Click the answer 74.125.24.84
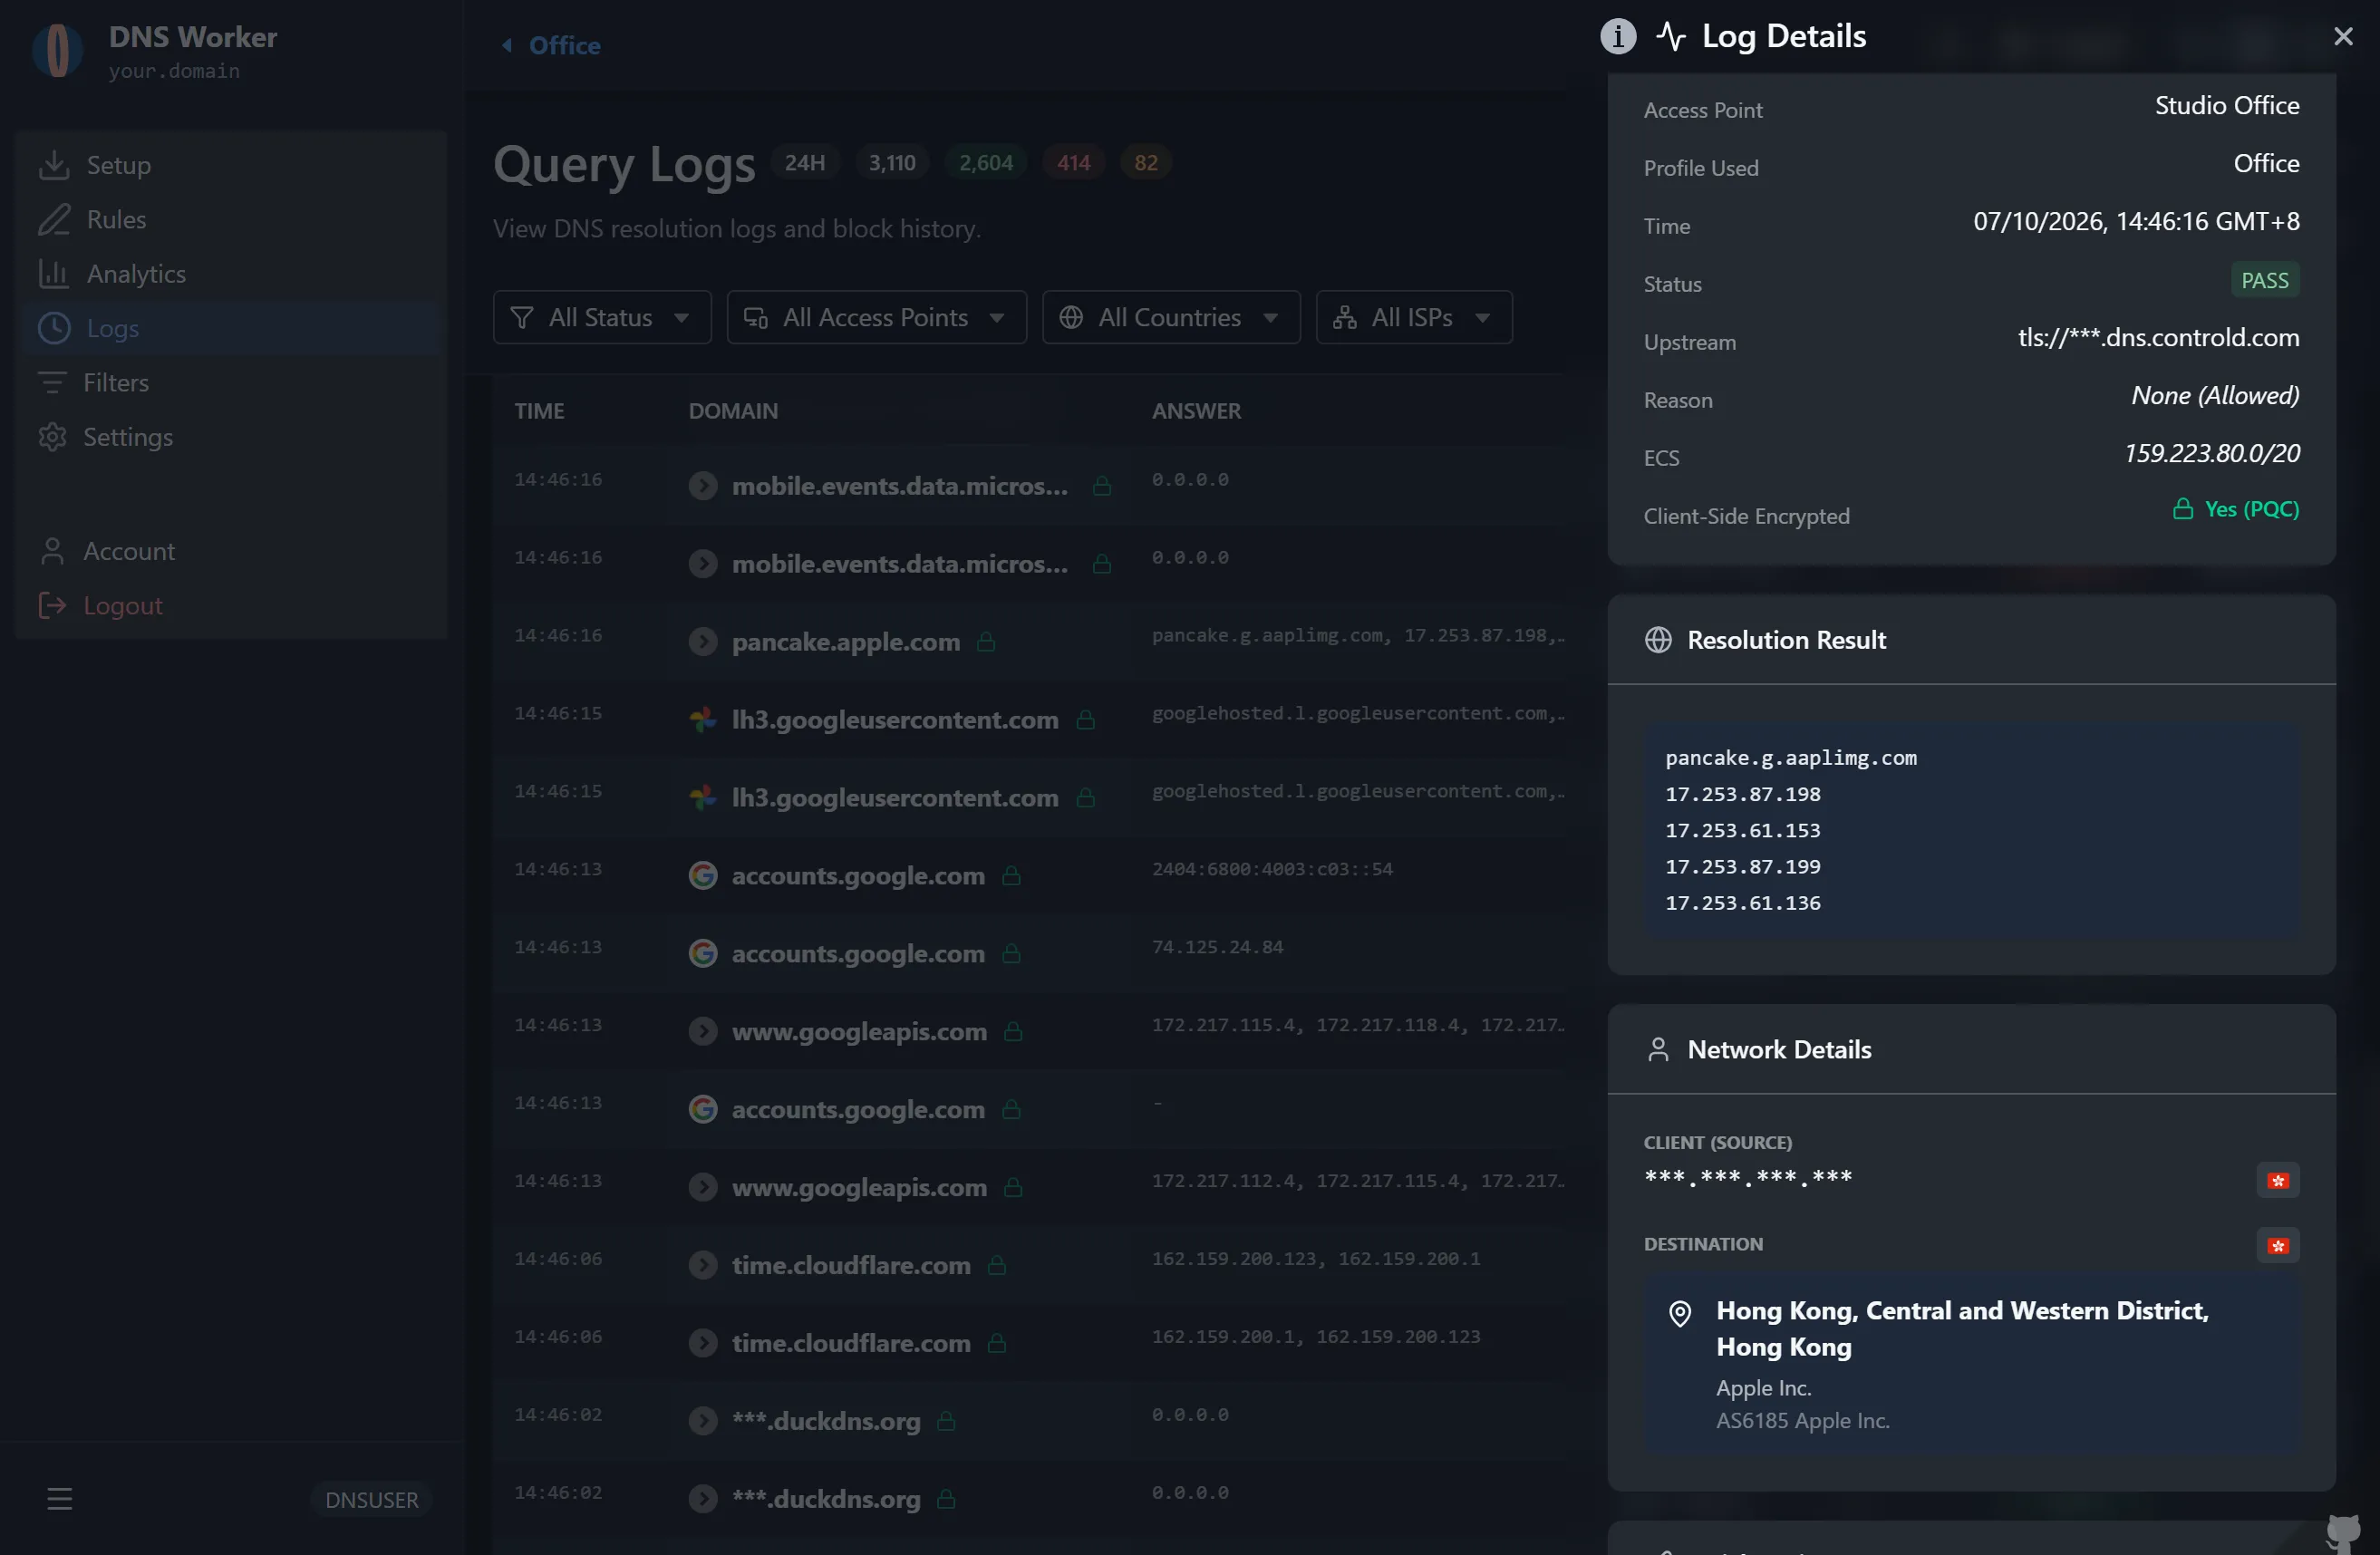This screenshot has height=1555, width=2380. [1217, 947]
